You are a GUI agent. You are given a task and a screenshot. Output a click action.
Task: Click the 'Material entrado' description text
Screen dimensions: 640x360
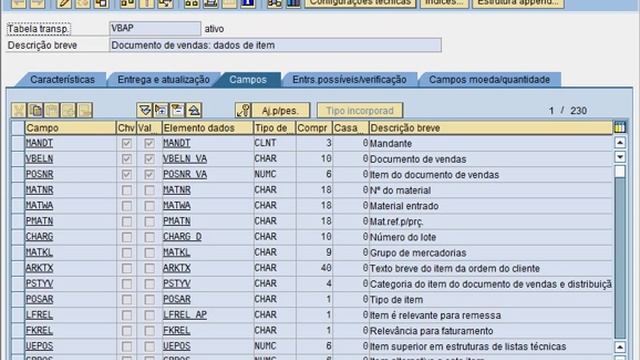tap(404, 206)
